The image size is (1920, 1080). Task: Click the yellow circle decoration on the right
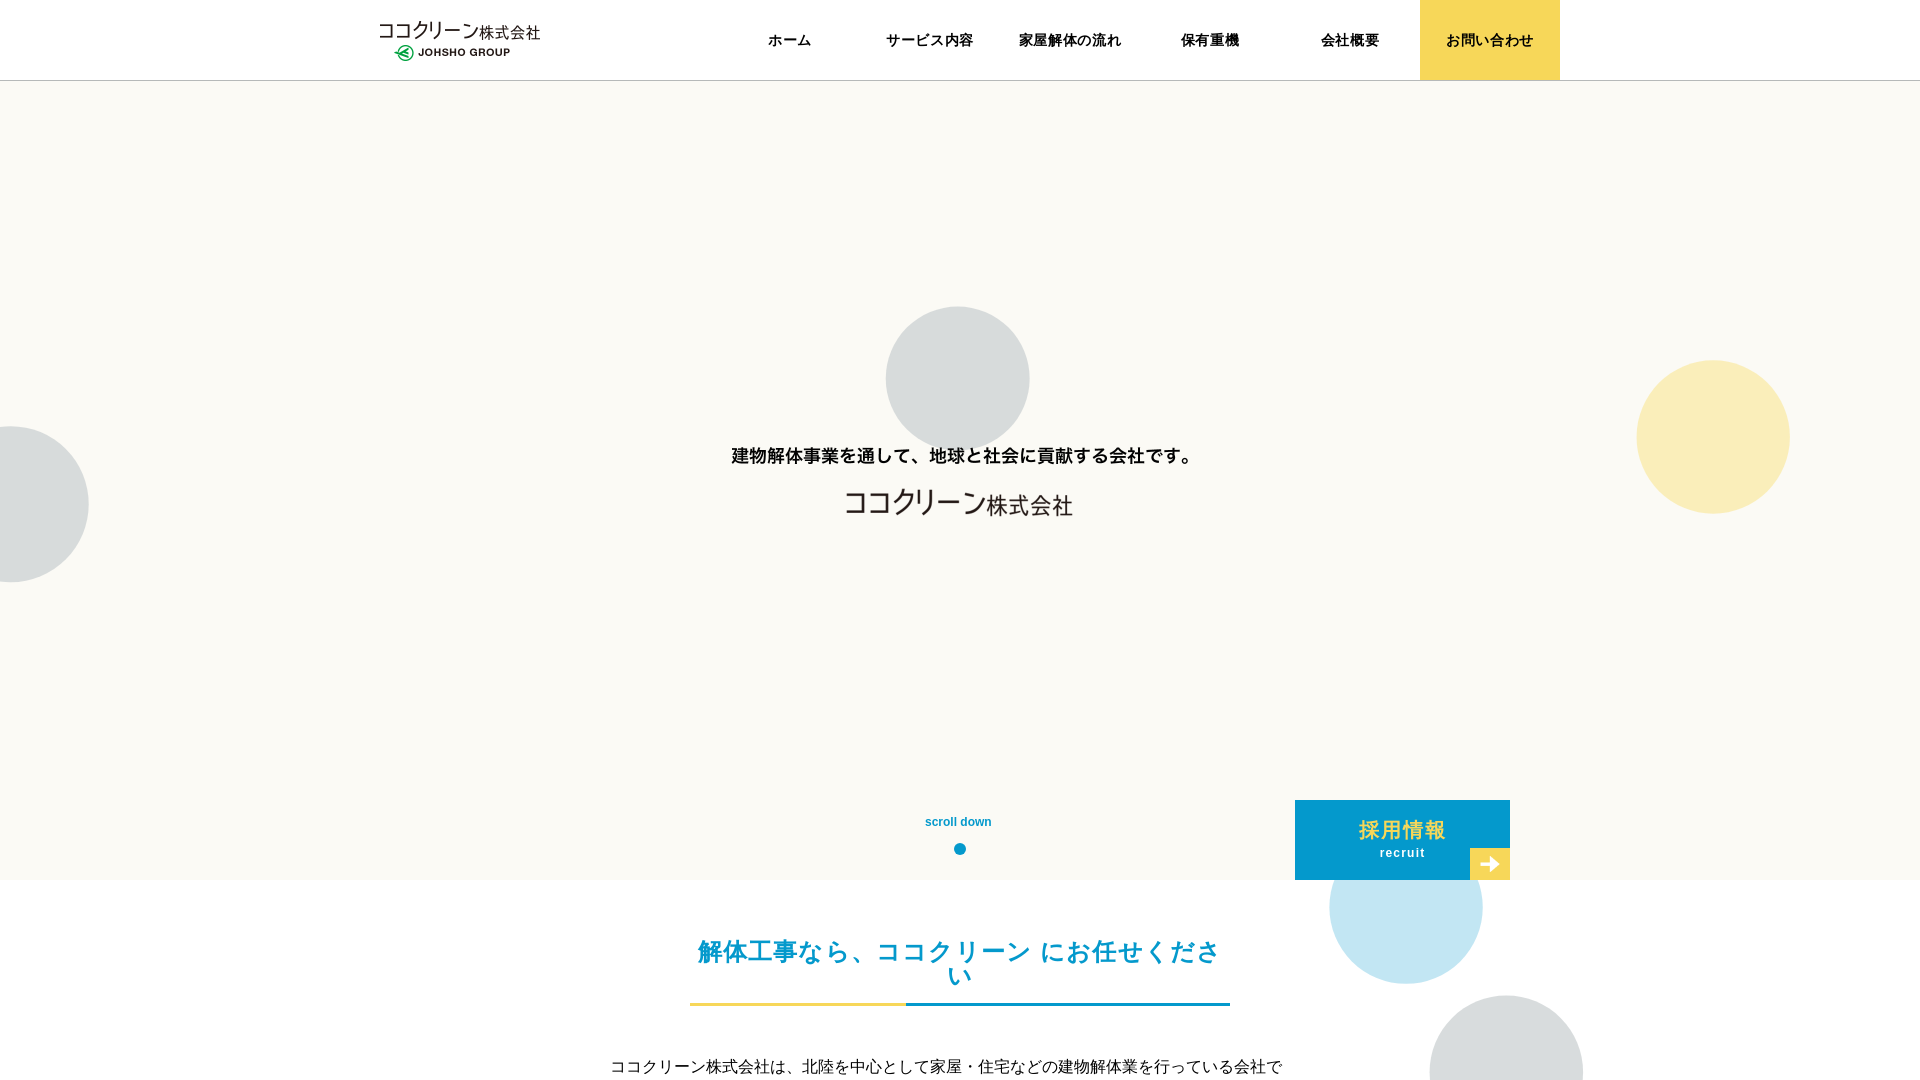click(1712, 437)
